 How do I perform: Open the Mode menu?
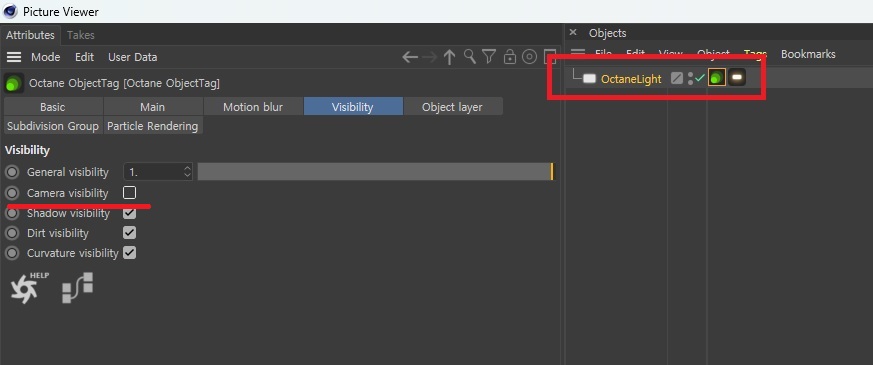[46, 57]
